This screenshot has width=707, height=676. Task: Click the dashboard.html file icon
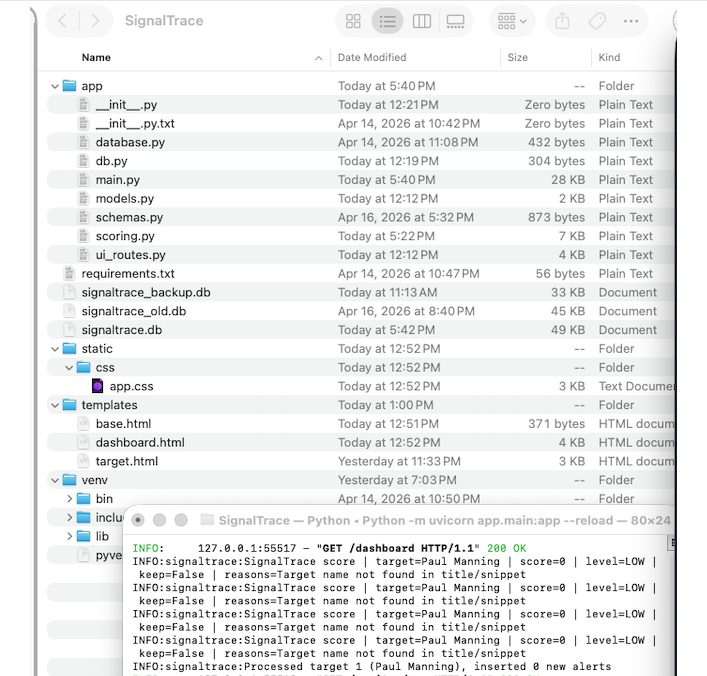(83, 442)
